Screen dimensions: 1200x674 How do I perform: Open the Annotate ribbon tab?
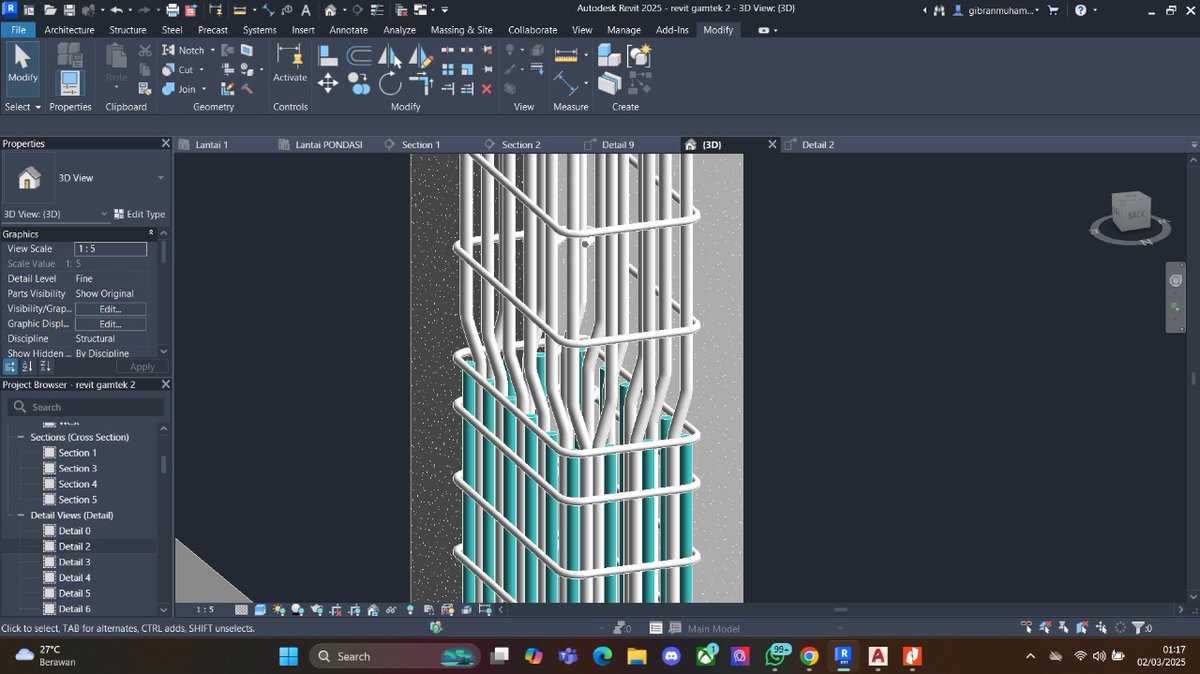(x=348, y=30)
